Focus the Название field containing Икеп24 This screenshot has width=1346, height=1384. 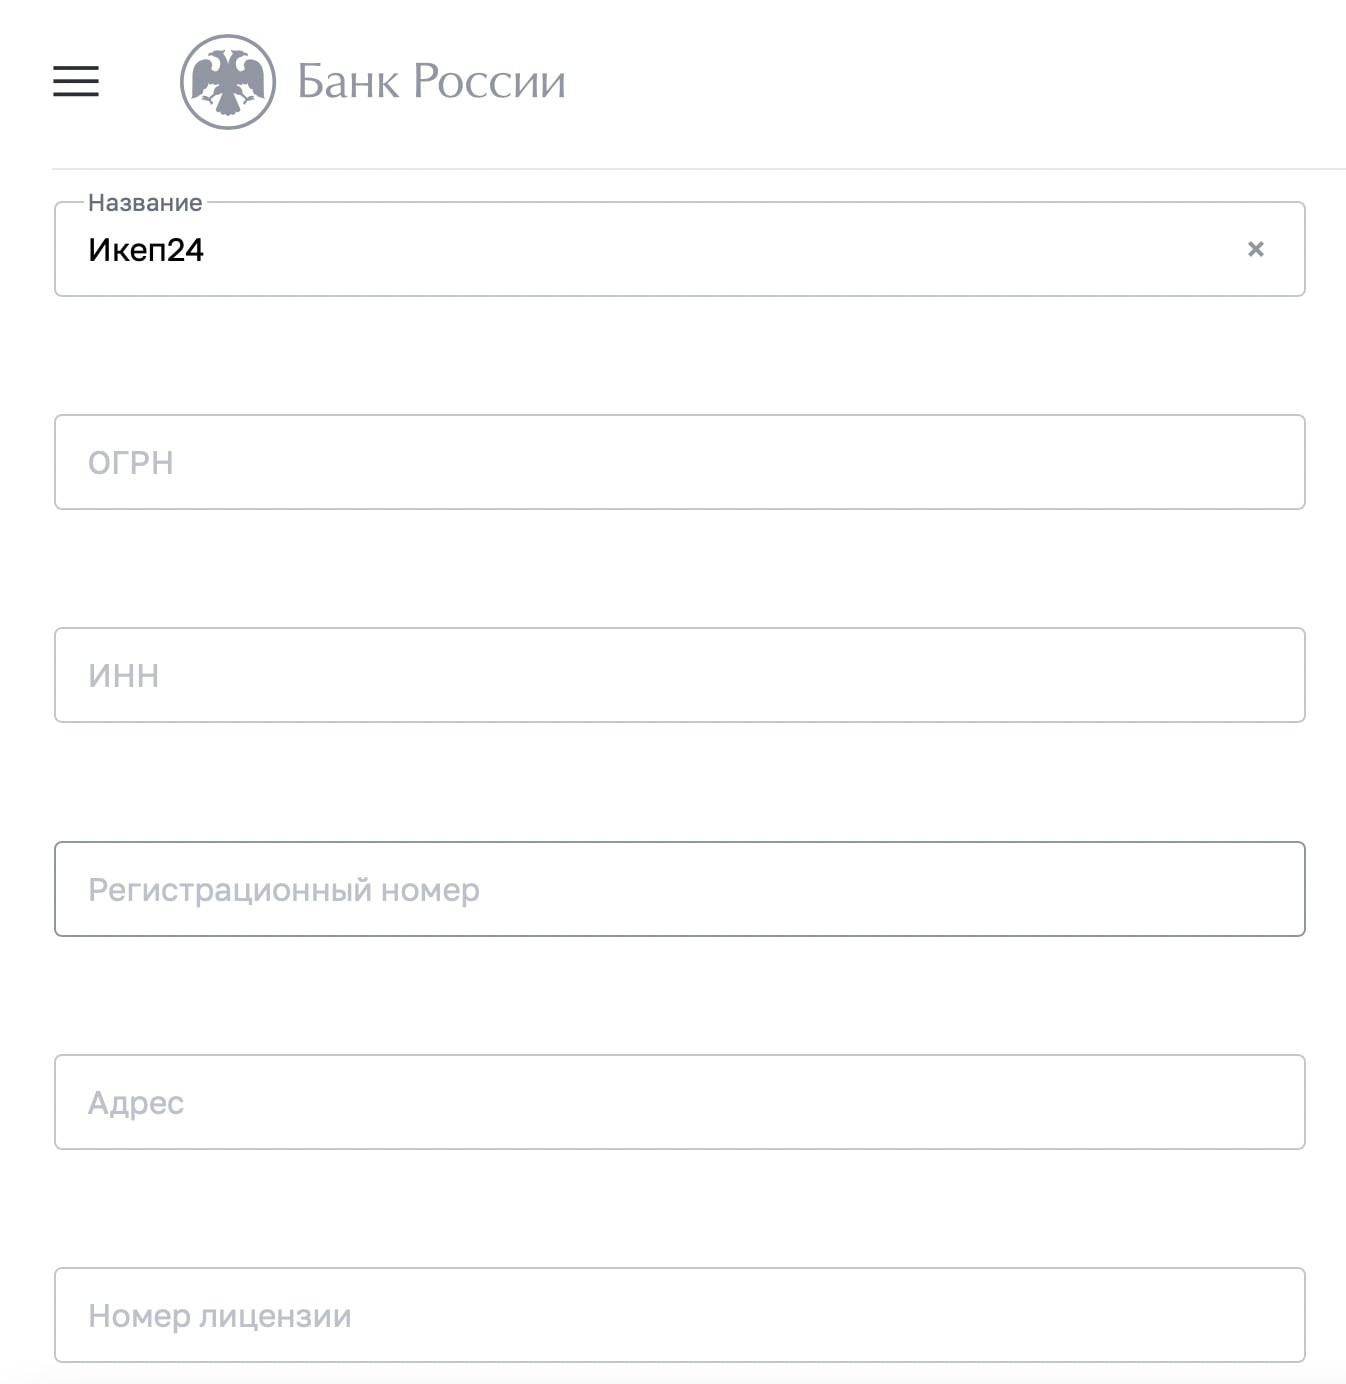(x=680, y=249)
